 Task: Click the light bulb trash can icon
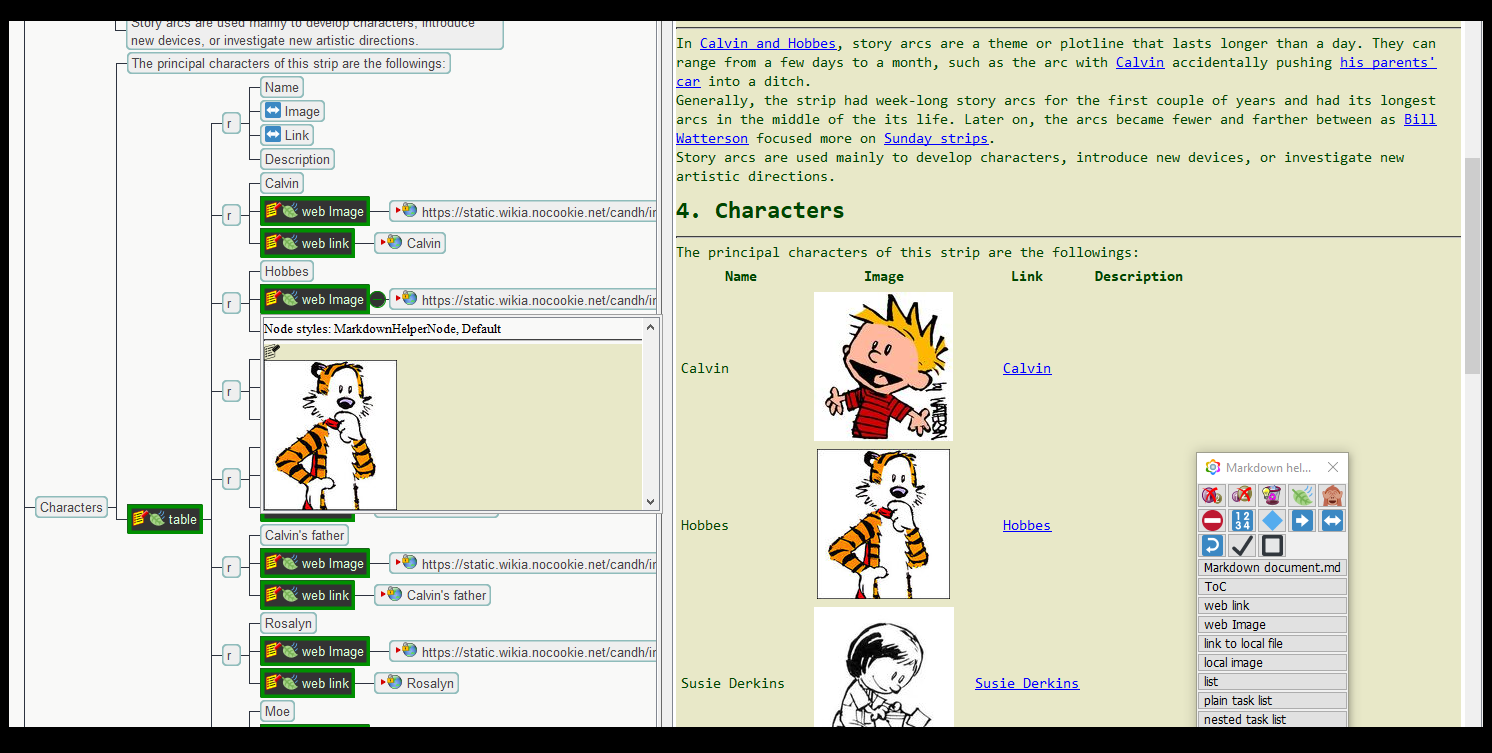pos(1272,495)
